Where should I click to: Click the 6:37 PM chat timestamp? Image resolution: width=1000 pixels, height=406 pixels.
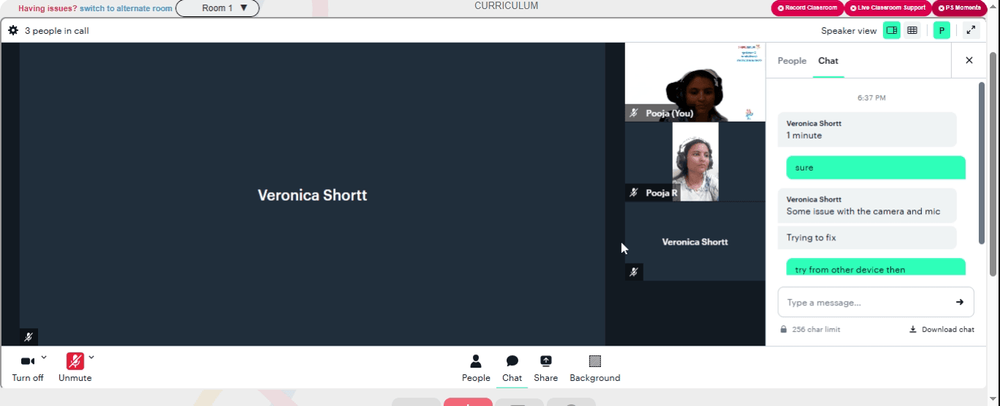point(871,98)
